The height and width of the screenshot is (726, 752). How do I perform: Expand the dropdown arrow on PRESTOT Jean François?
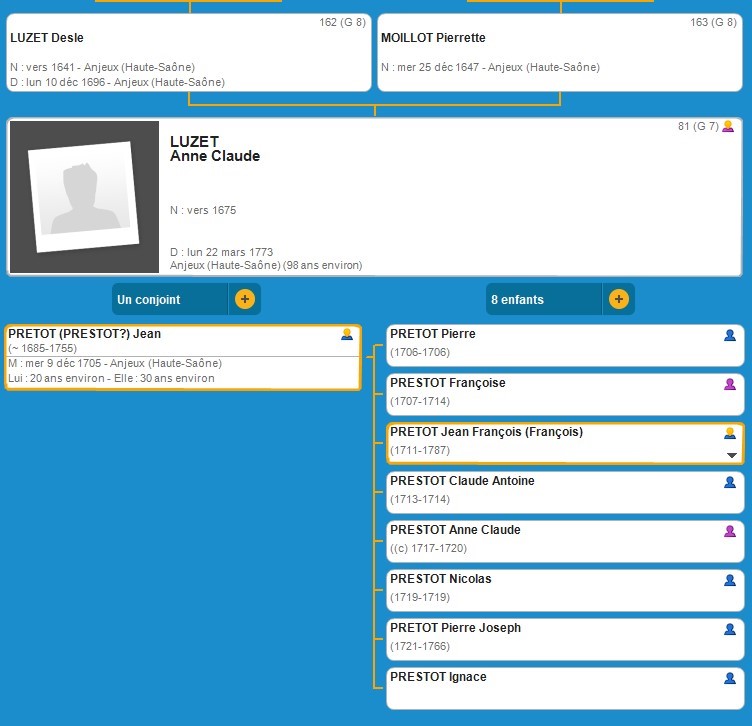[x=730, y=455]
